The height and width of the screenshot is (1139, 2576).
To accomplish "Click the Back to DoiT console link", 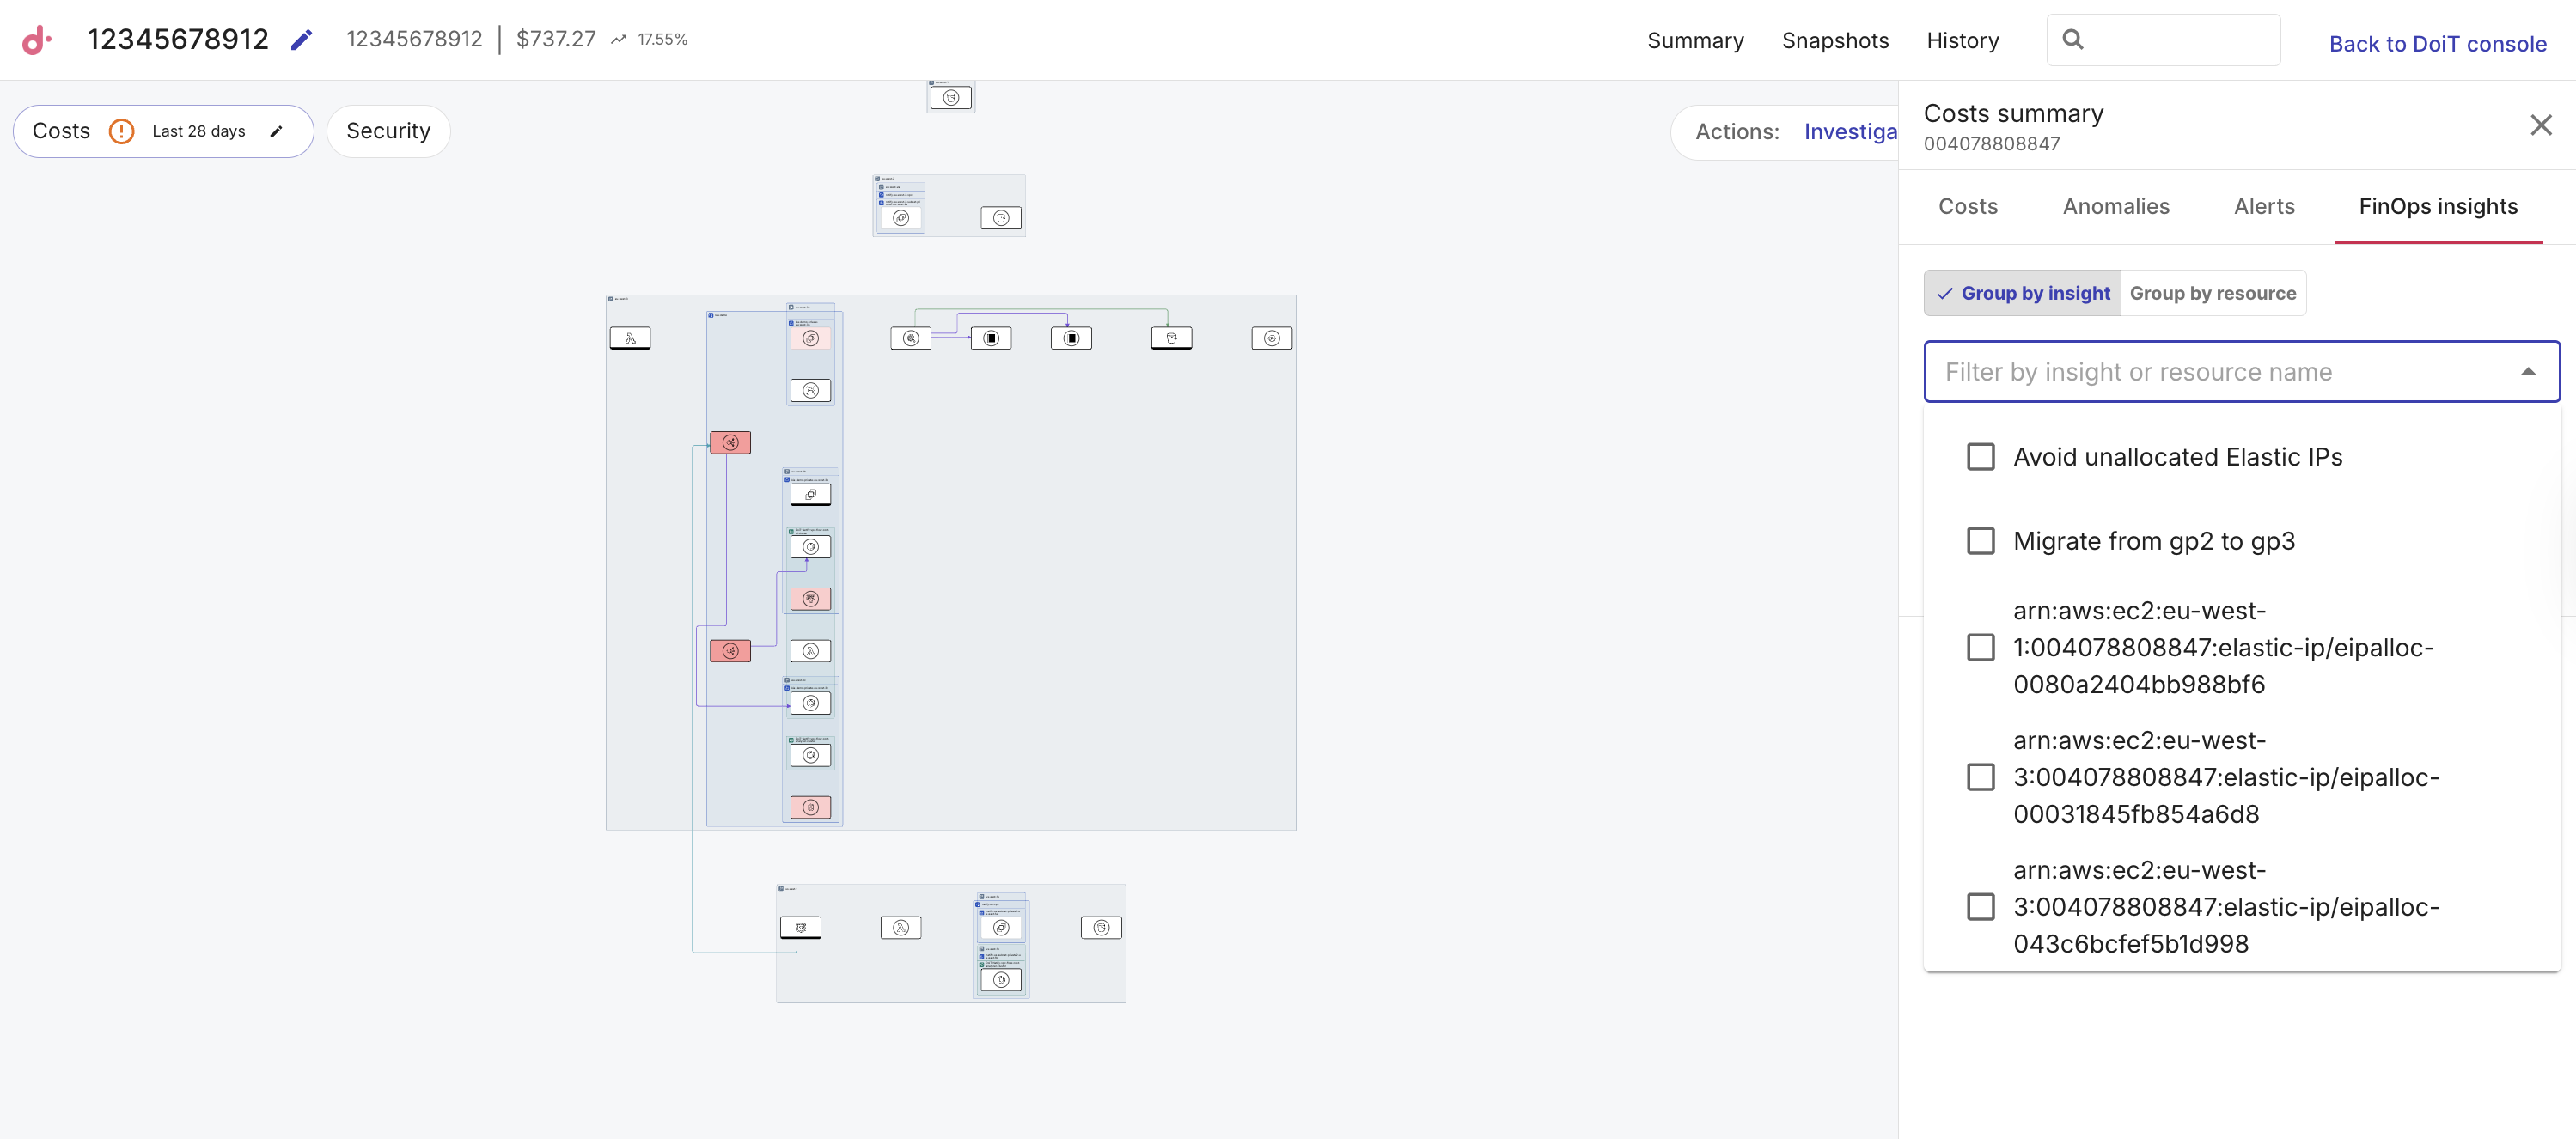I will point(2437,43).
